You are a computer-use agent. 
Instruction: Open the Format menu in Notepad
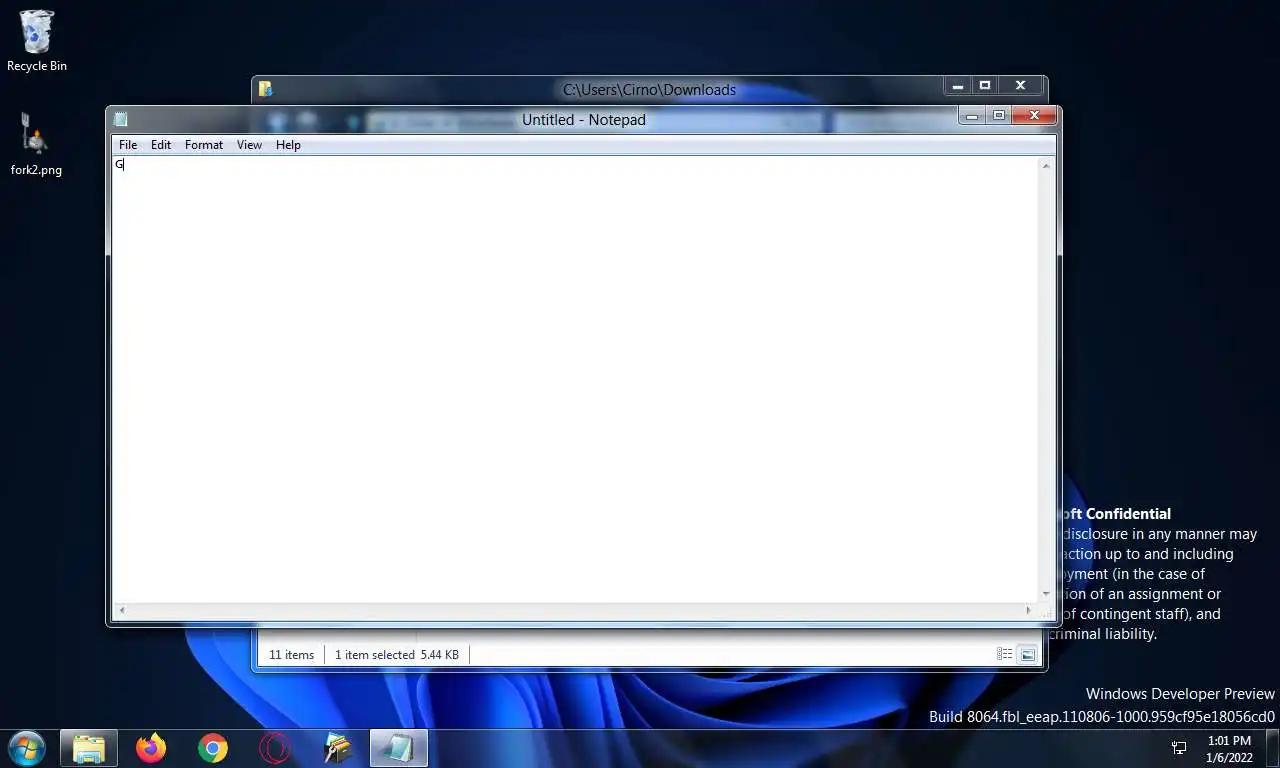pos(204,145)
